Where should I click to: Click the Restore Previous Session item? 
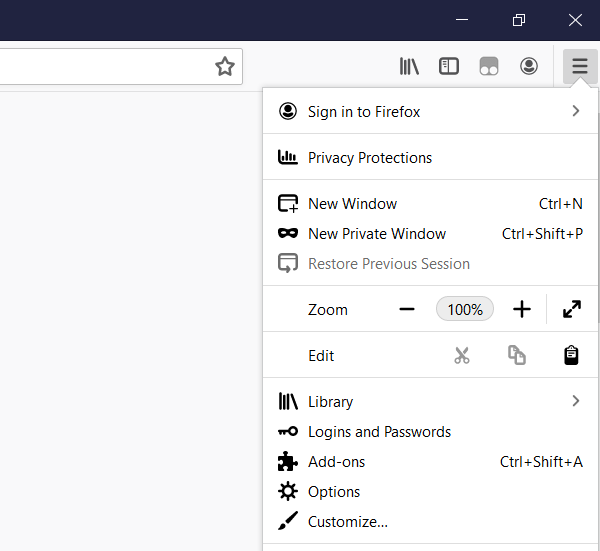(x=430, y=264)
